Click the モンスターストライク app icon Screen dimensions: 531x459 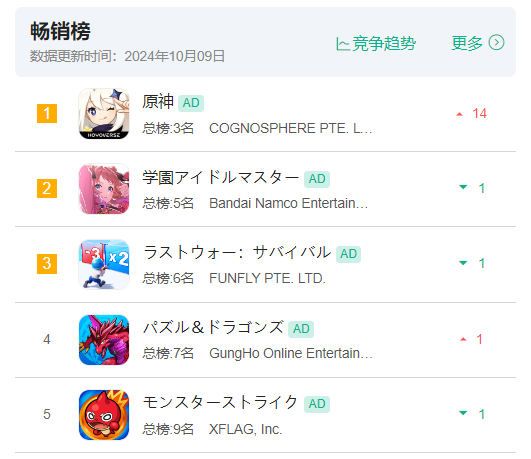[x=104, y=415]
